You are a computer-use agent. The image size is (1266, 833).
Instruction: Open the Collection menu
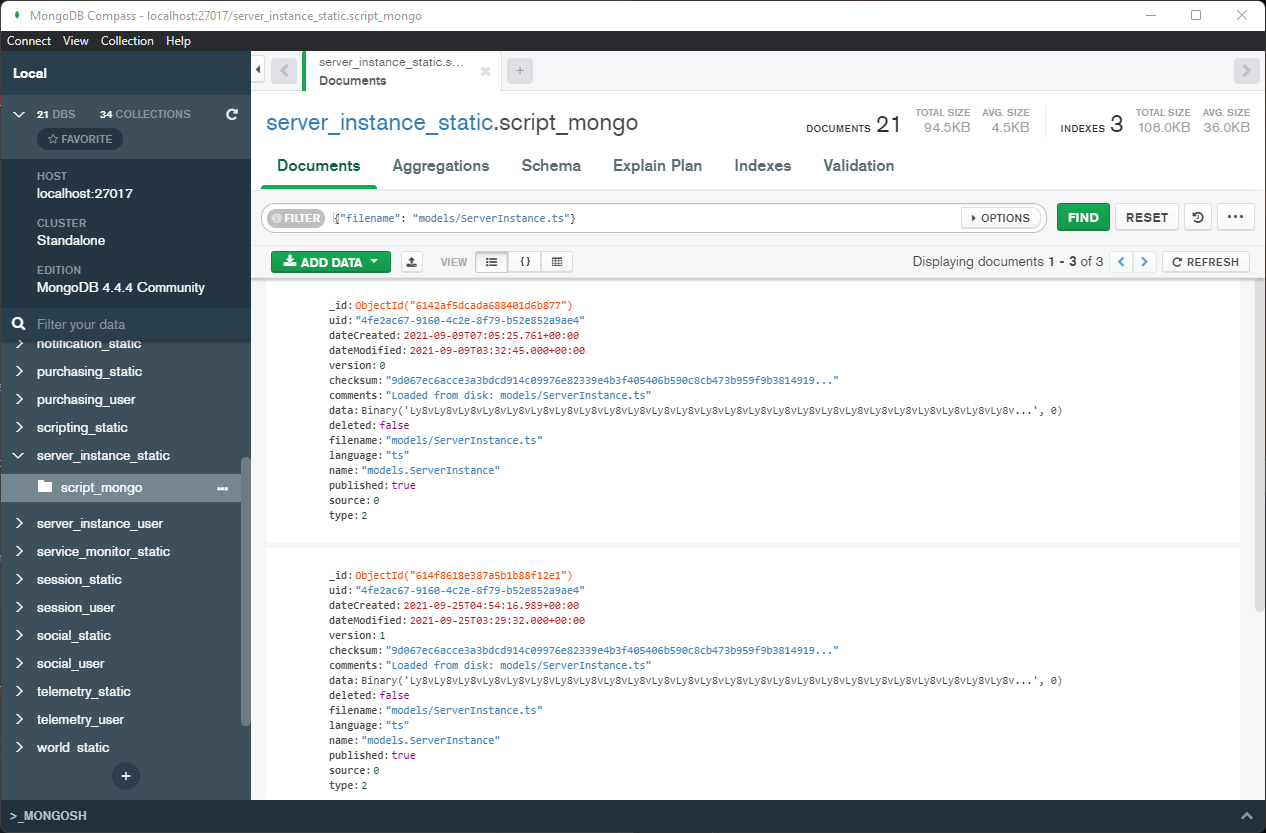coord(127,41)
